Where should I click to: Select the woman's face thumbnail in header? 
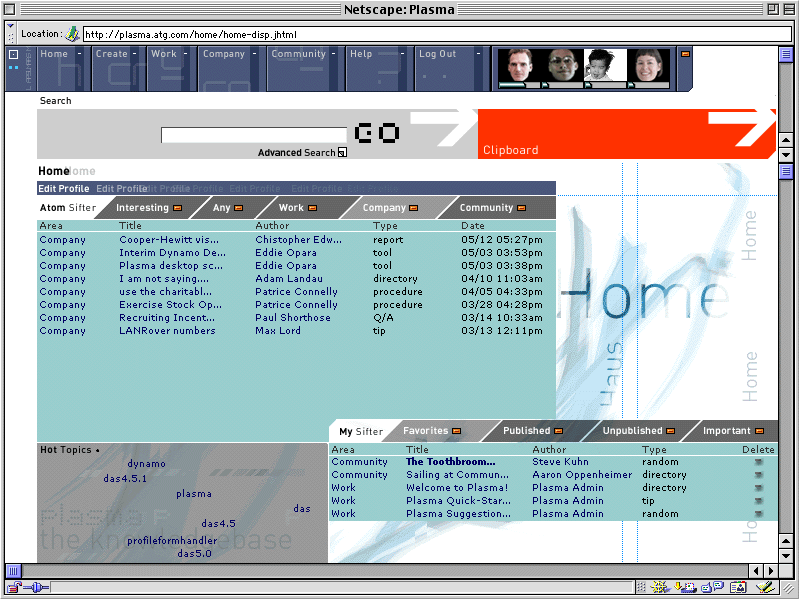click(x=648, y=65)
